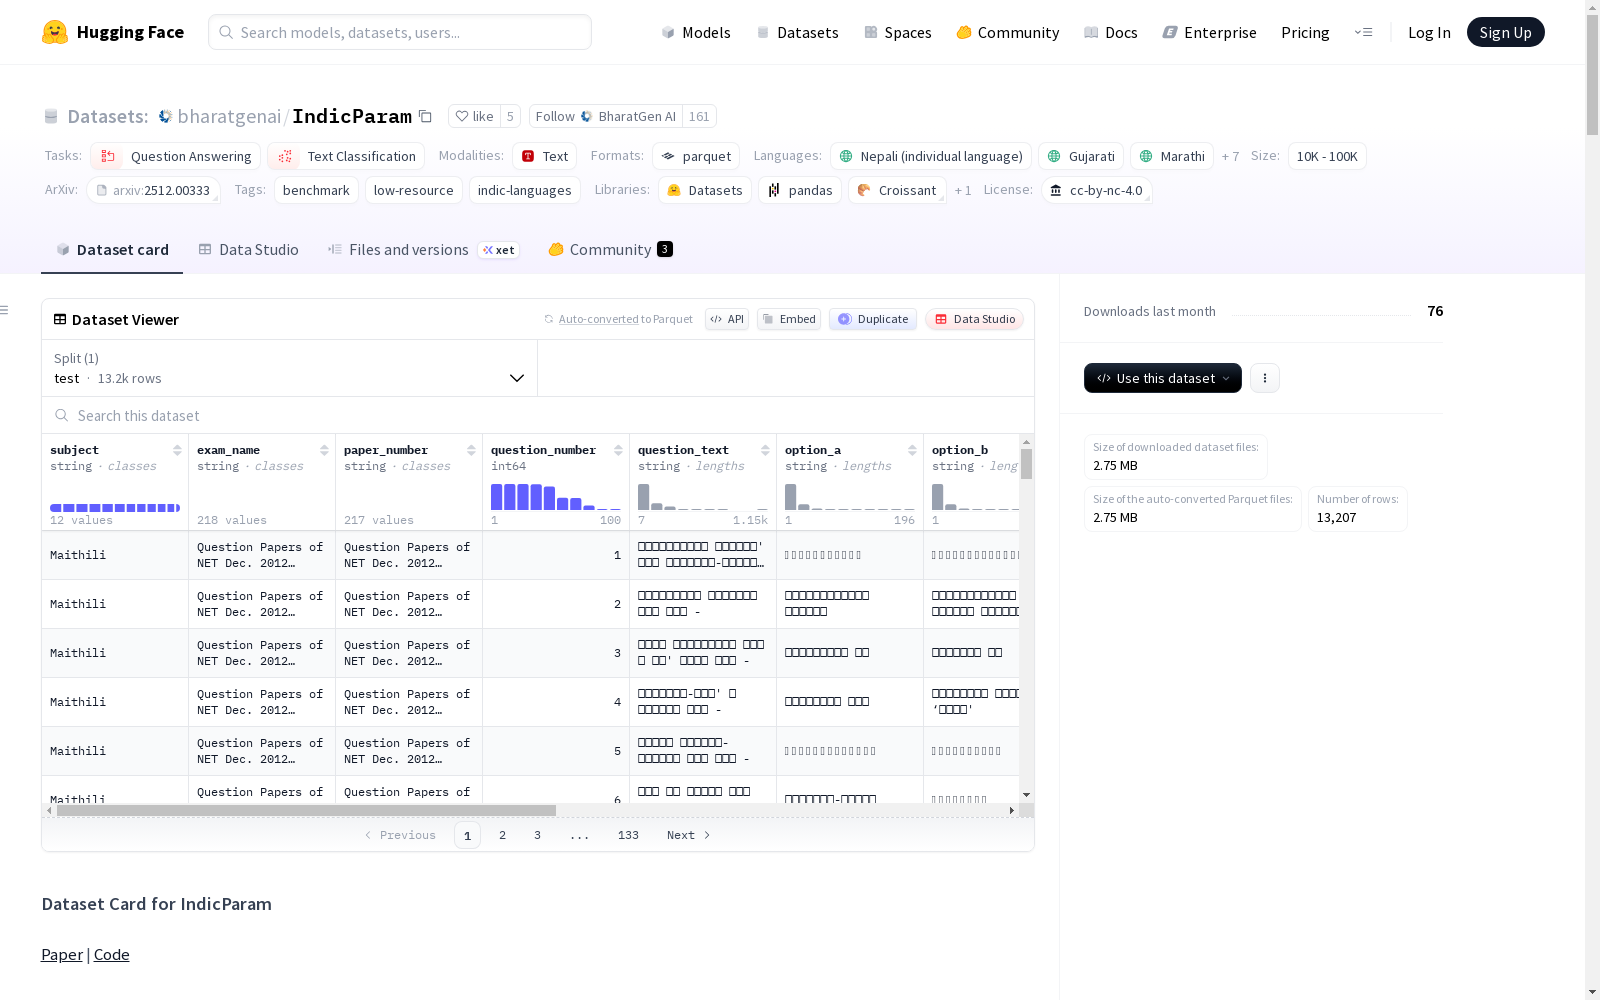The image size is (1600, 1000).
Task: Select the Dataset card tab
Action: pyautogui.click(x=112, y=250)
